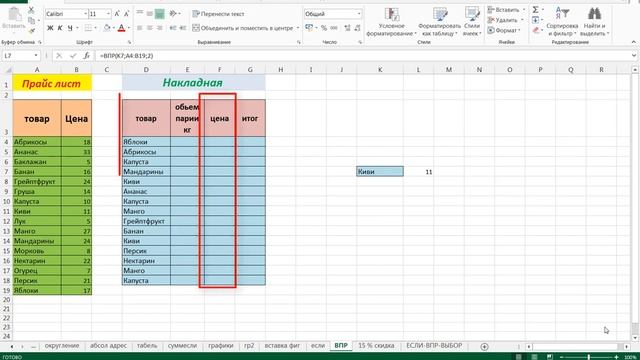Click the Paste (Вставить) clipboard icon
Screen dimensions: 640x360
click(x=14, y=15)
